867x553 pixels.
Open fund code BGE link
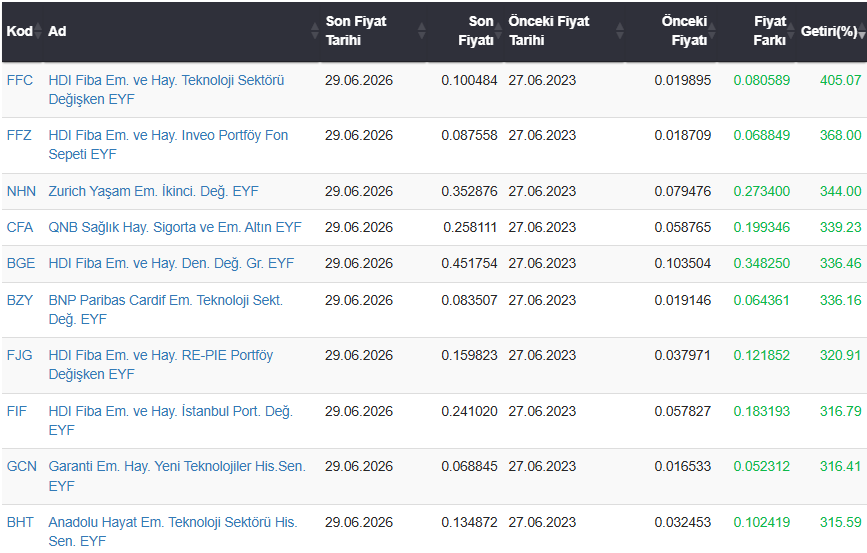coord(21,263)
